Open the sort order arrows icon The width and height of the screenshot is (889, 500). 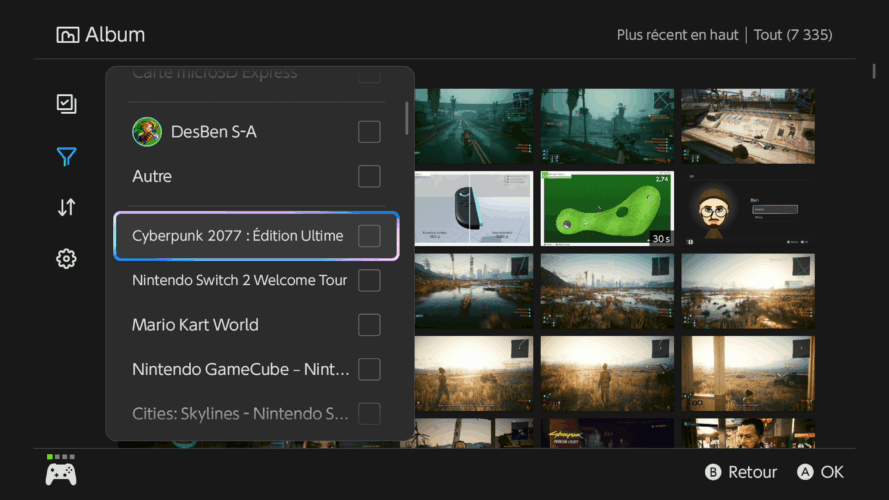click(66, 207)
